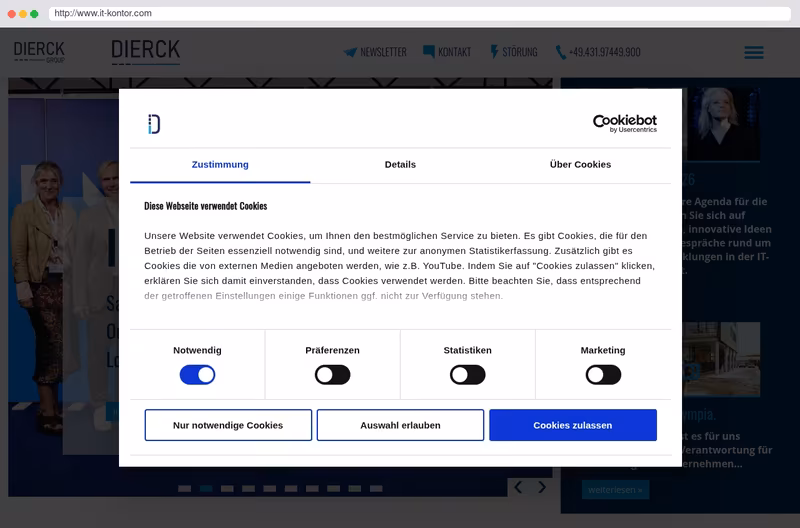800x528 pixels.
Task: Click Auswahl erlauben button
Action: point(401,425)
